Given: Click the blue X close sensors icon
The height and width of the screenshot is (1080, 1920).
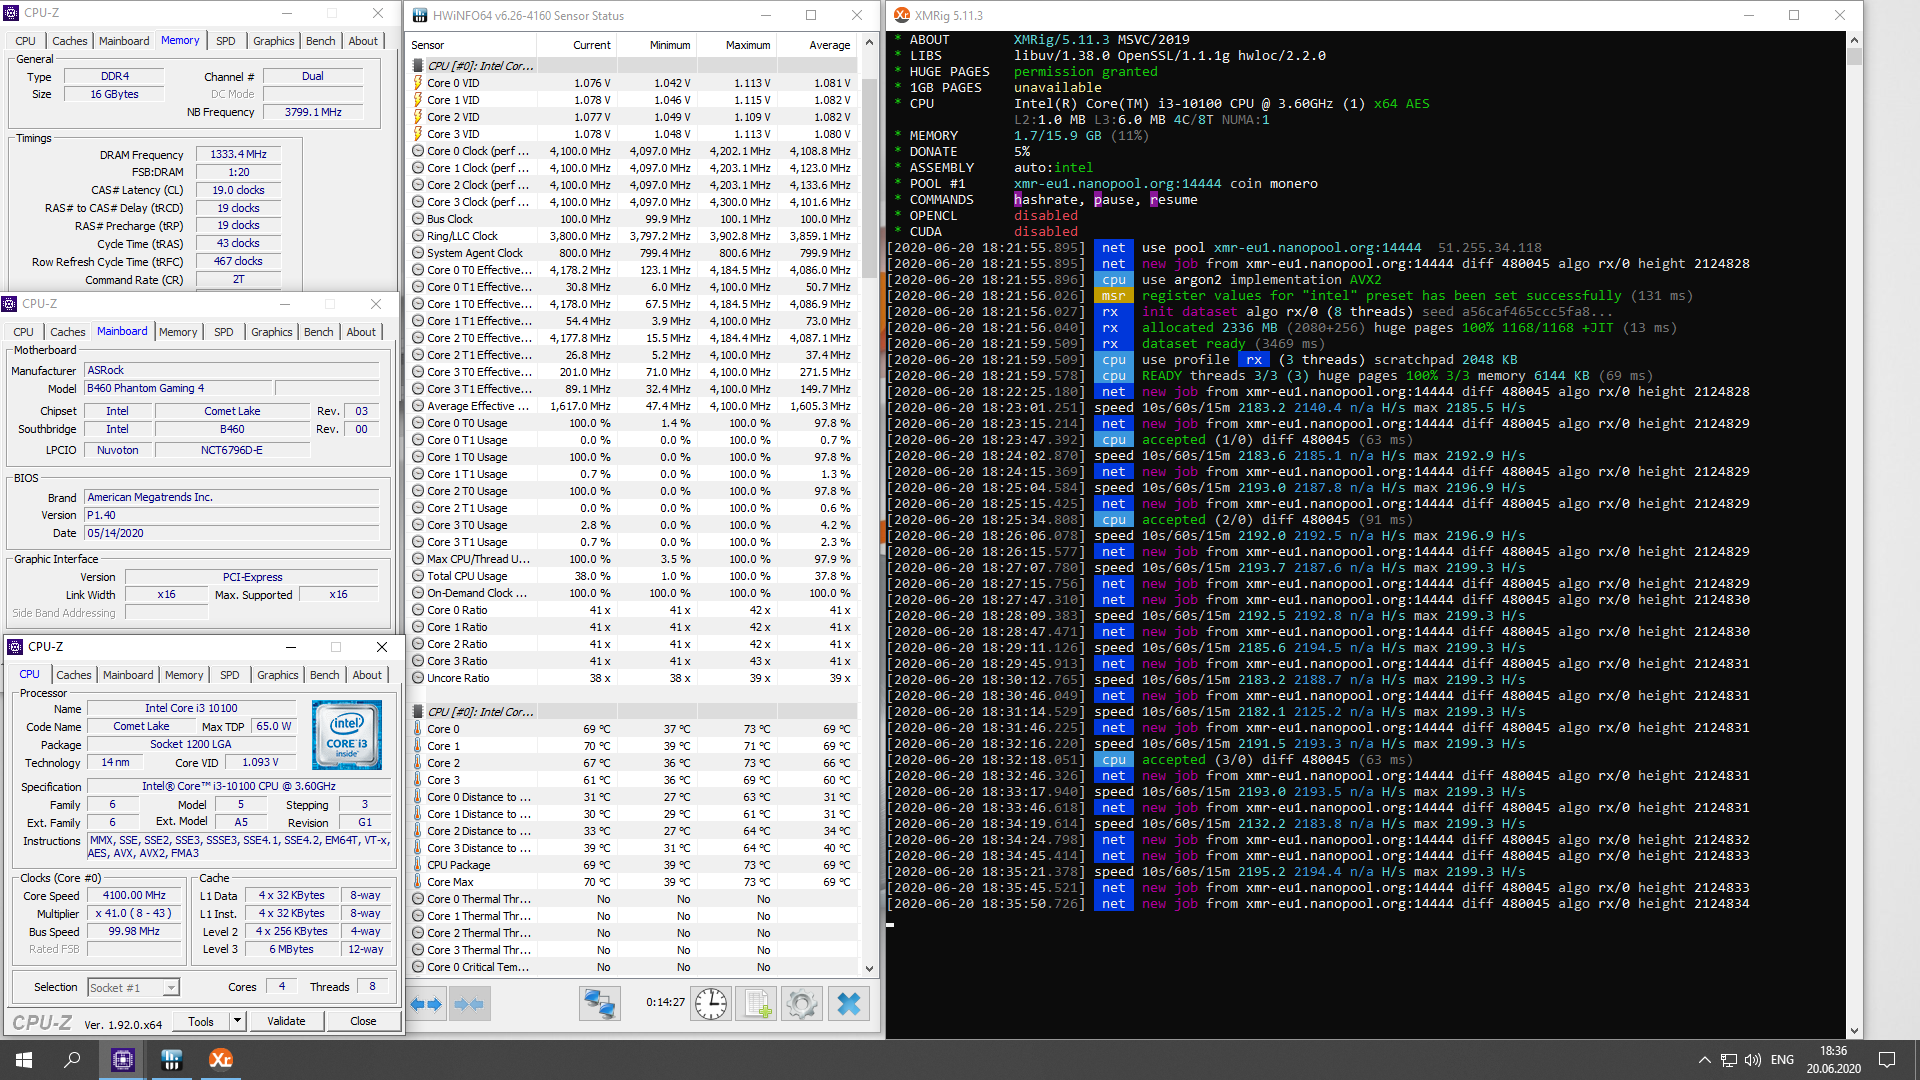Looking at the screenshot, I should coord(848,1004).
